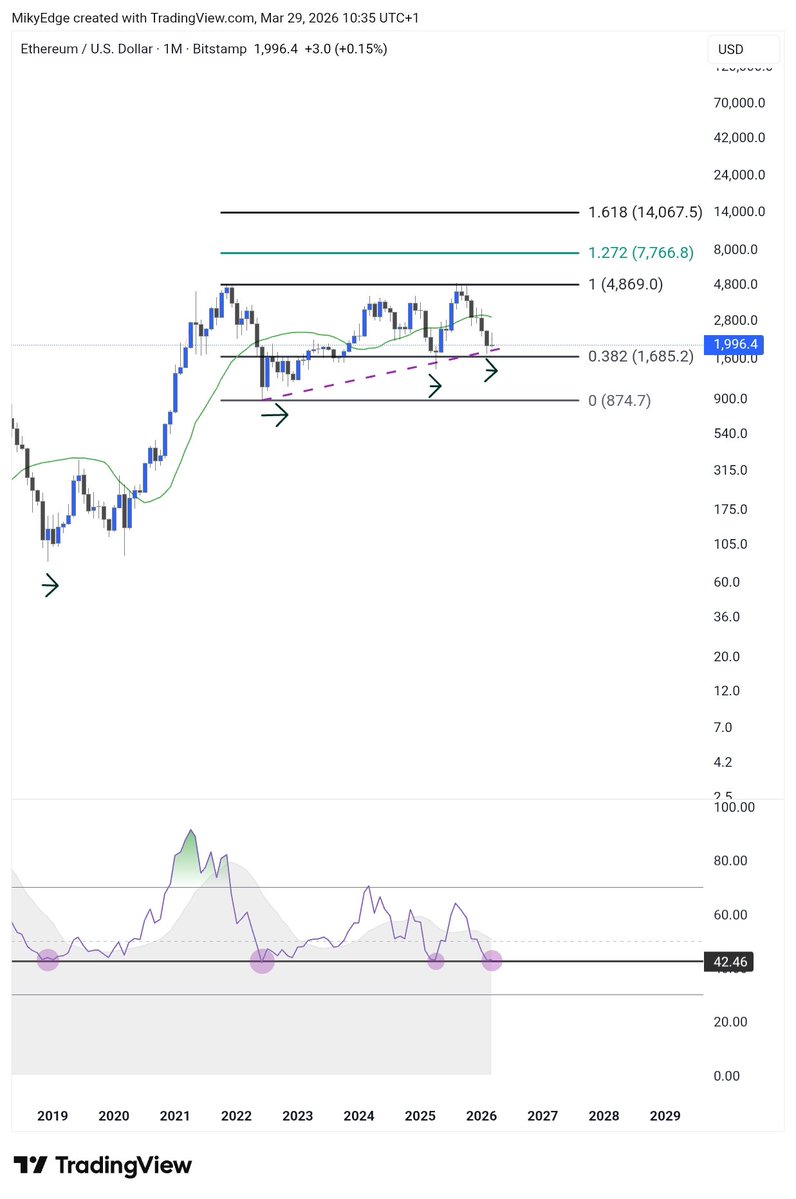This screenshot has width=796, height=1199.
Task: Click the 4,800.0 price axis label
Action: [736, 284]
